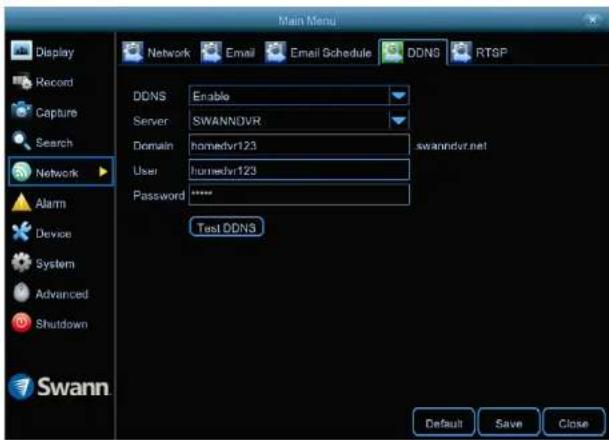Click the 'User' field label
The image size is (609, 440).
tap(145, 171)
